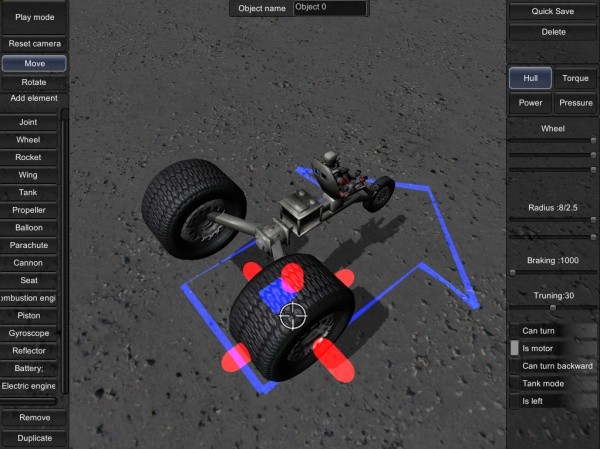Screen dimensions: 600x449
Task: Add a Gyroscope element
Action: click(x=28, y=333)
